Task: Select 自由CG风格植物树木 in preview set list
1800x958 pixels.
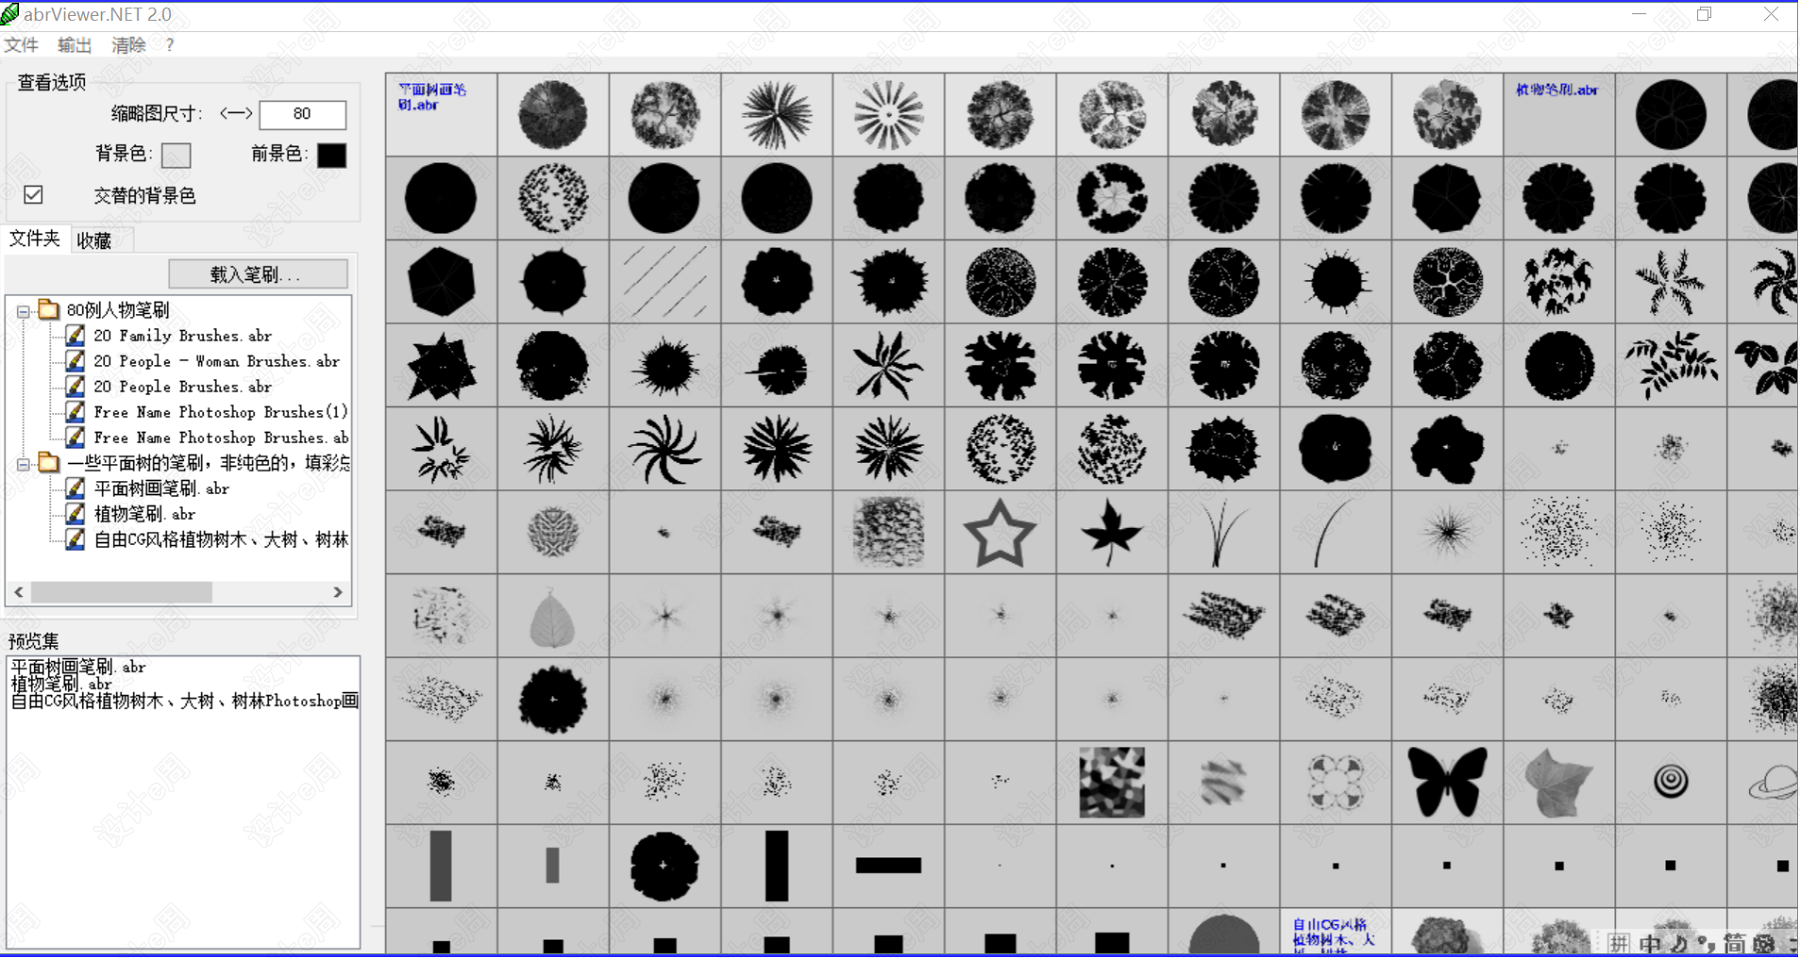Action: pos(184,701)
